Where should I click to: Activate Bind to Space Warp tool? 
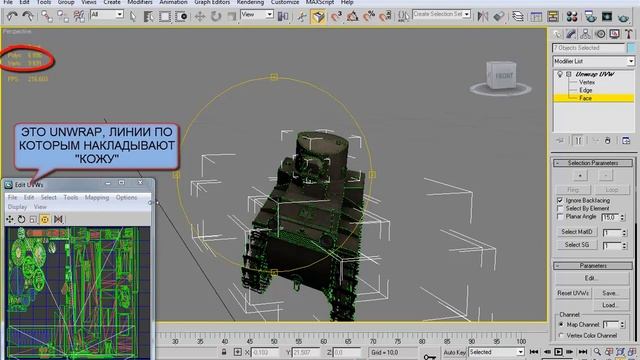coord(79,16)
